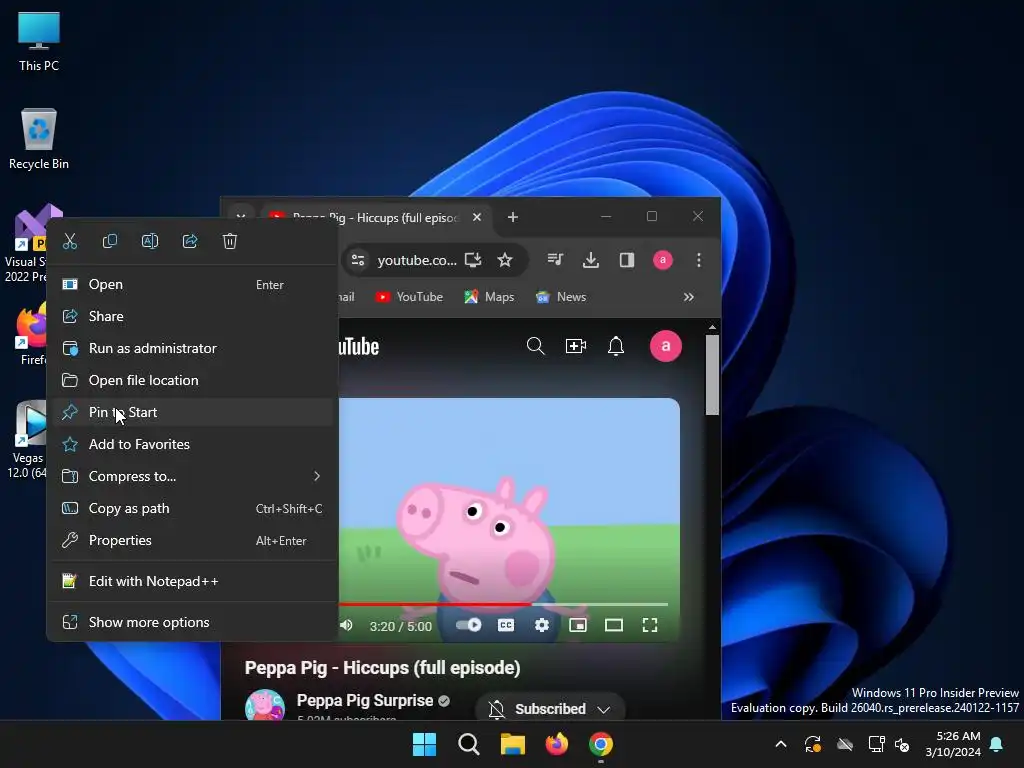Click the Rename icon in context menu
This screenshot has height=768, width=1024.
tap(150, 242)
